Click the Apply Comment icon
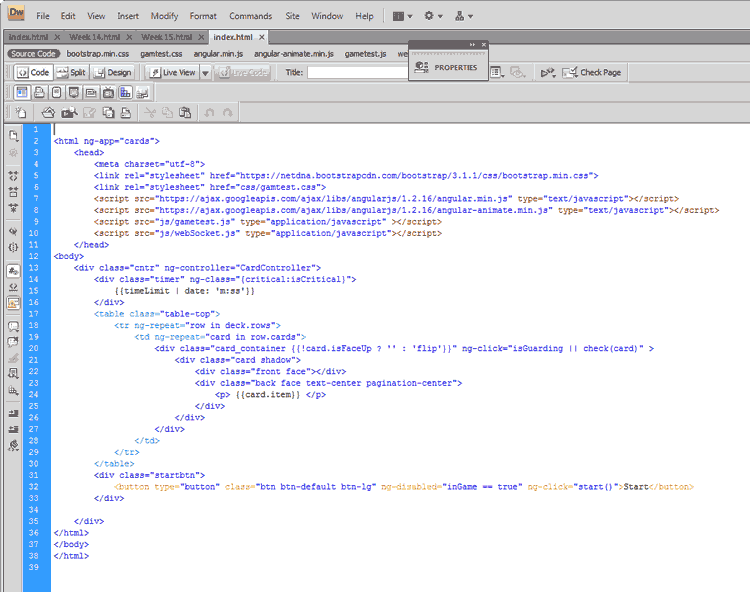Image resolution: width=750 pixels, height=592 pixels. [13, 327]
